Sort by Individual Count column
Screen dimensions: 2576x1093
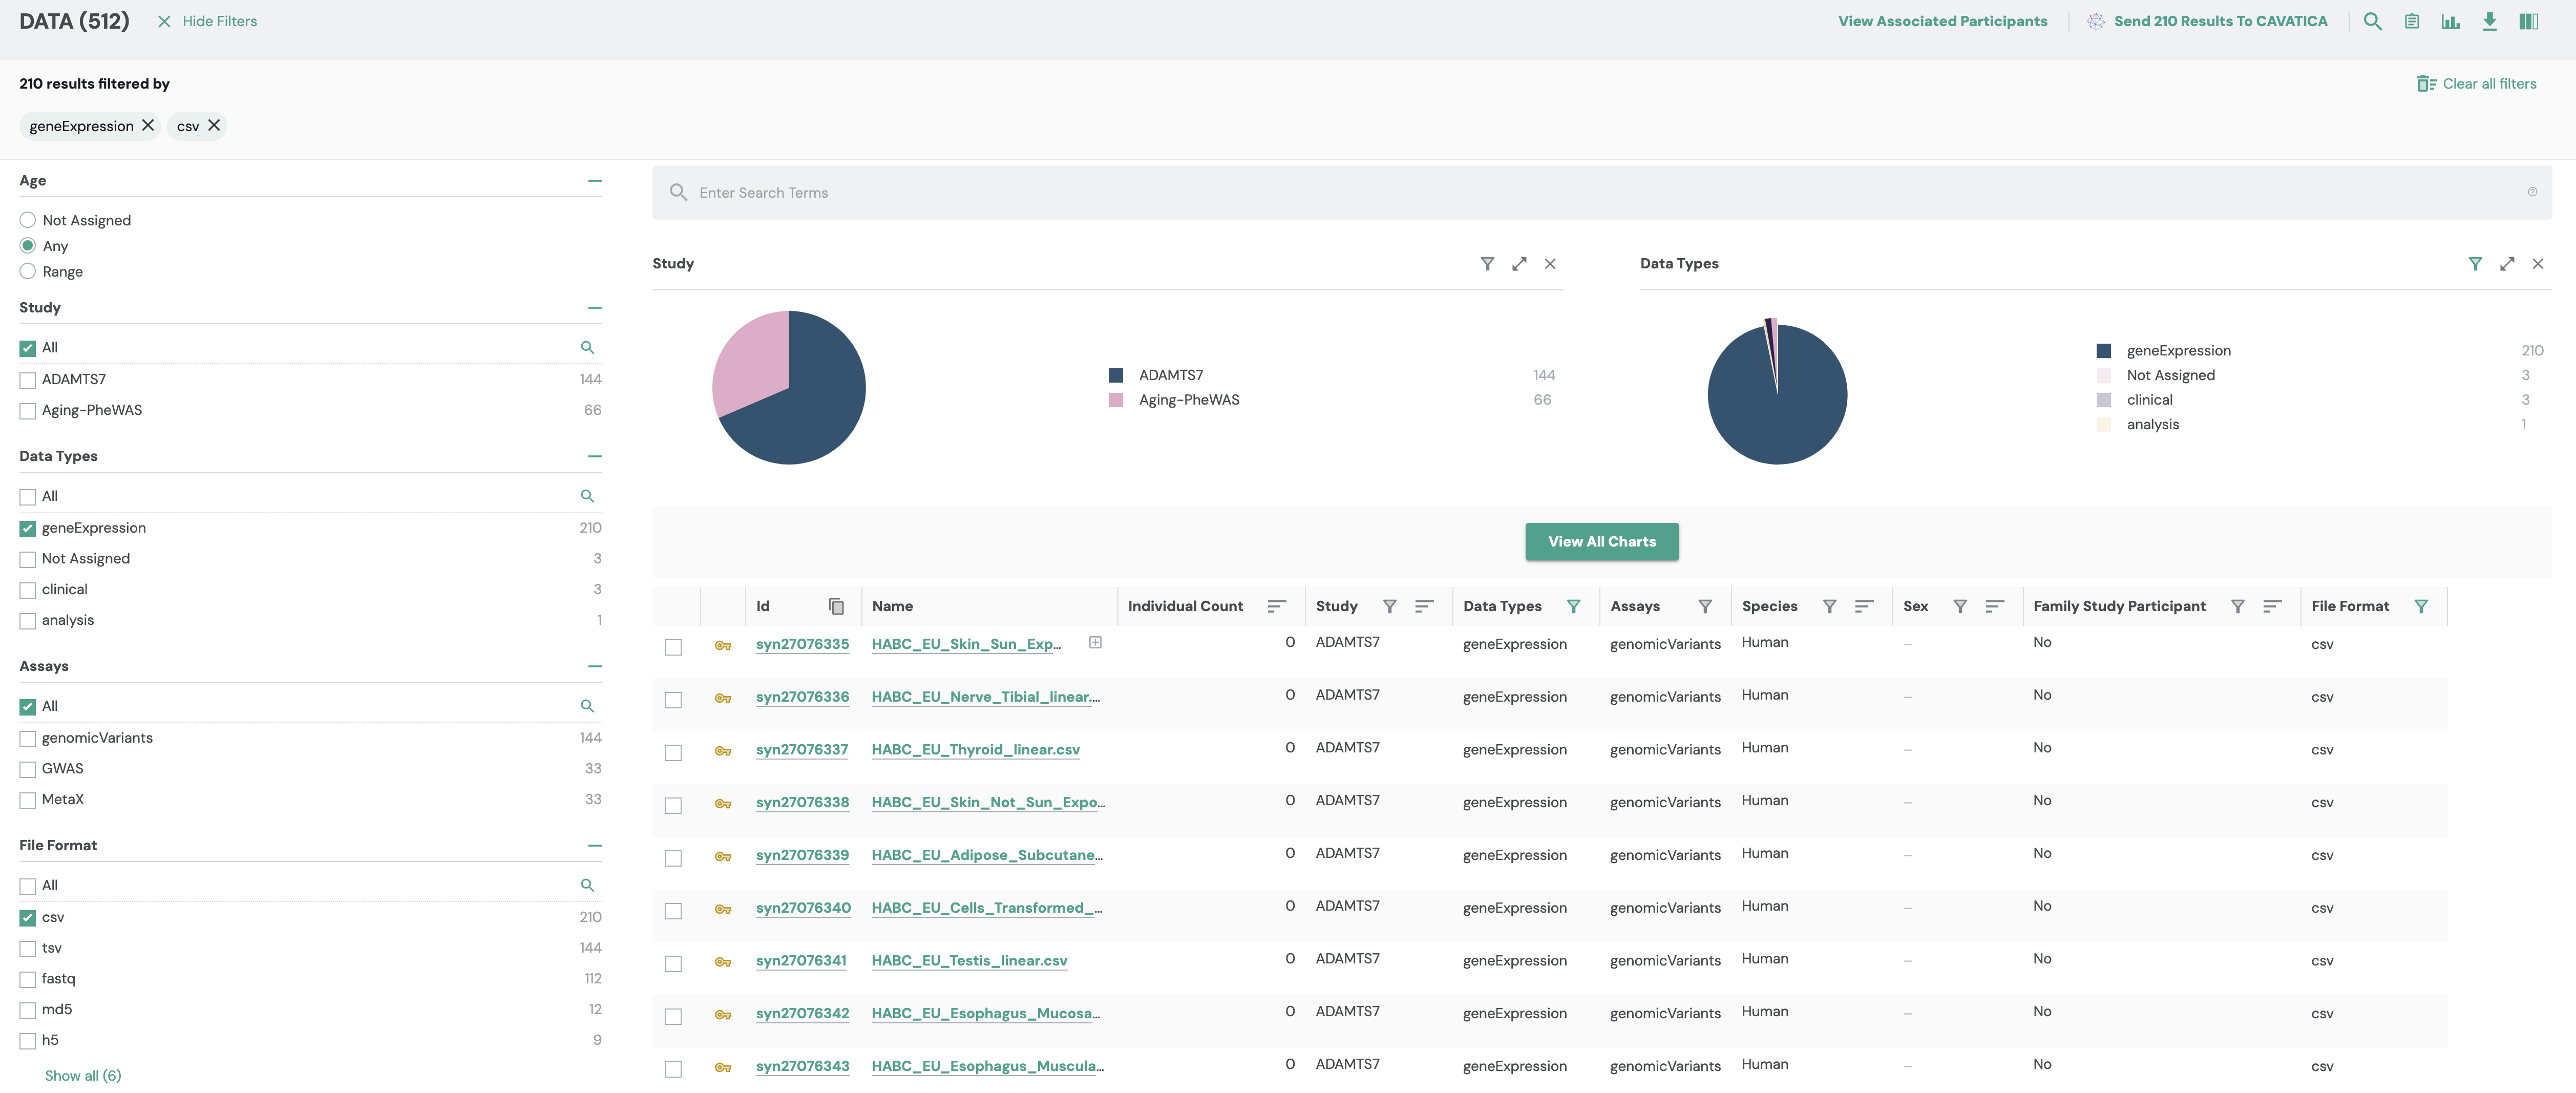pyautogui.click(x=1277, y=606)
